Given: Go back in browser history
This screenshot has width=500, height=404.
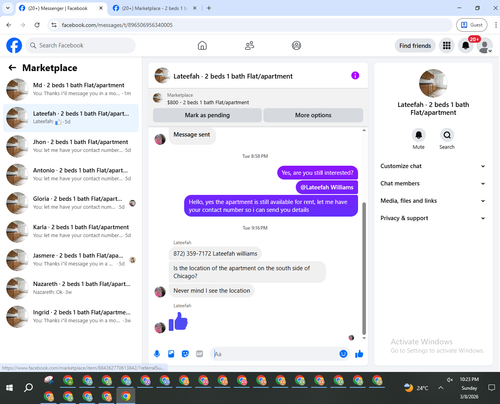Looking at the screenshot, I should point(9,25).
